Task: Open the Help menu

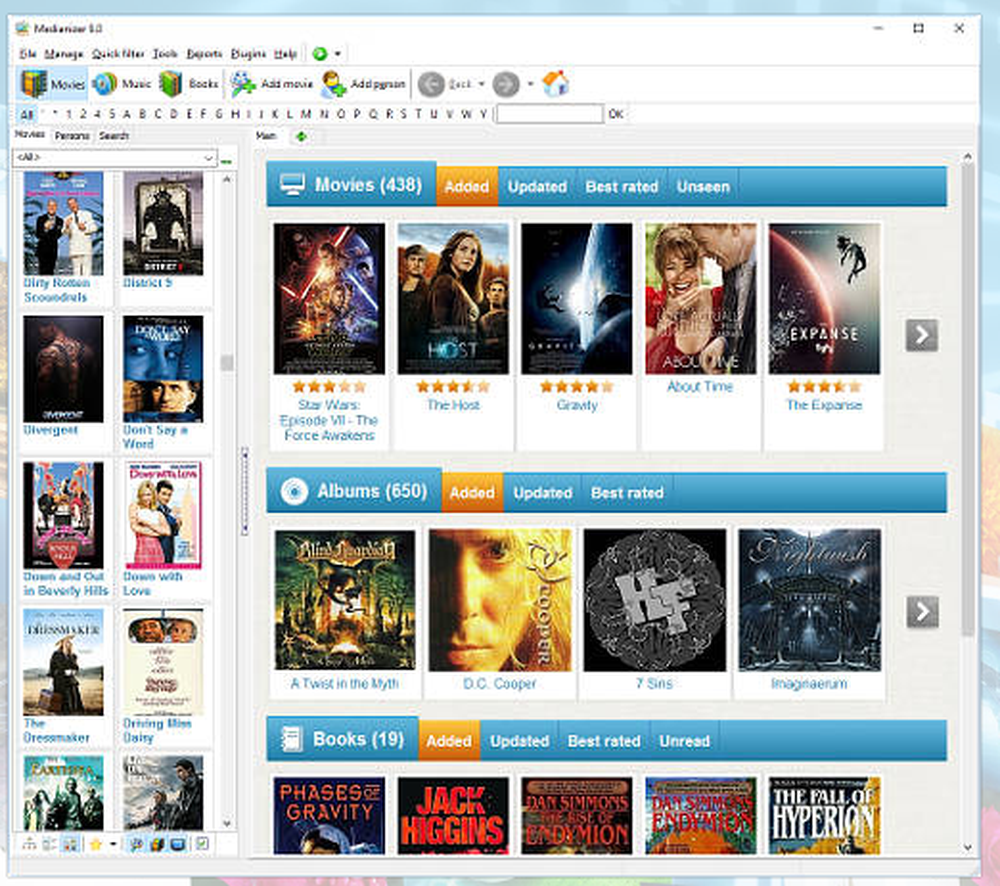Action: 285,54
